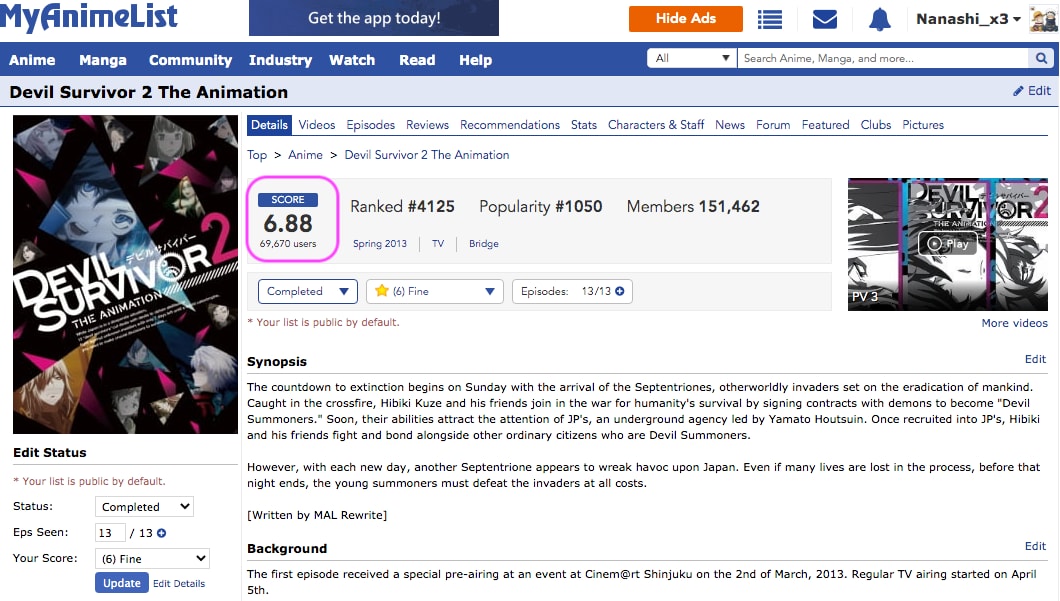Open the messages envelope icon
Image resolution: width=1060 pixels, height=601 pixels.
[825, 19]
